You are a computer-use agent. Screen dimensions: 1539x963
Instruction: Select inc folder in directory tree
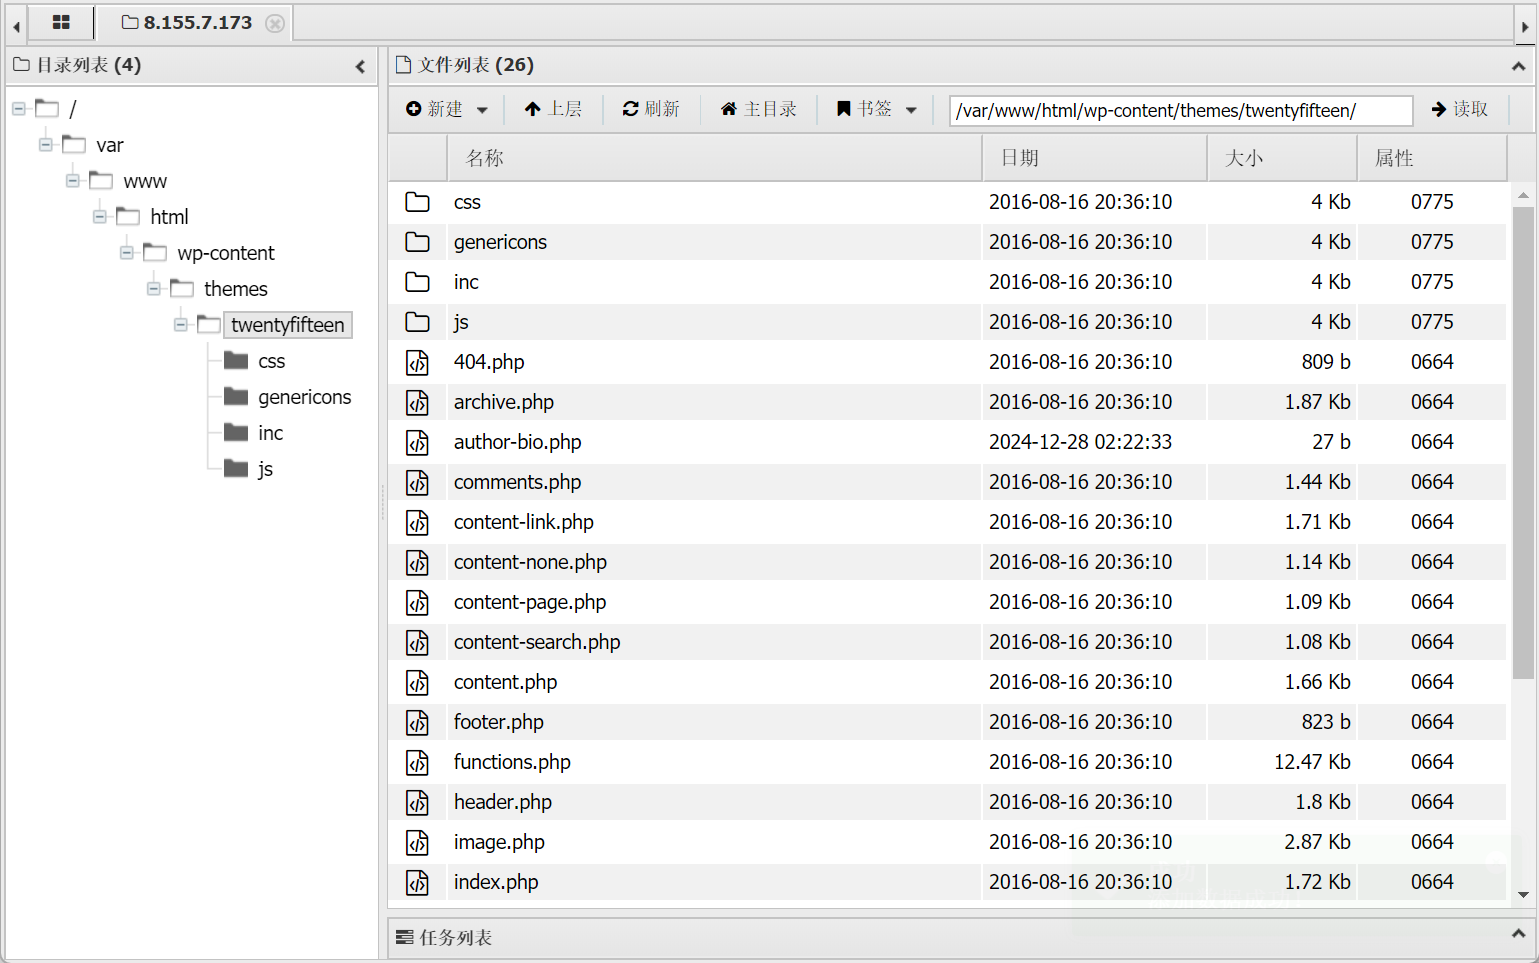point(270,433)
